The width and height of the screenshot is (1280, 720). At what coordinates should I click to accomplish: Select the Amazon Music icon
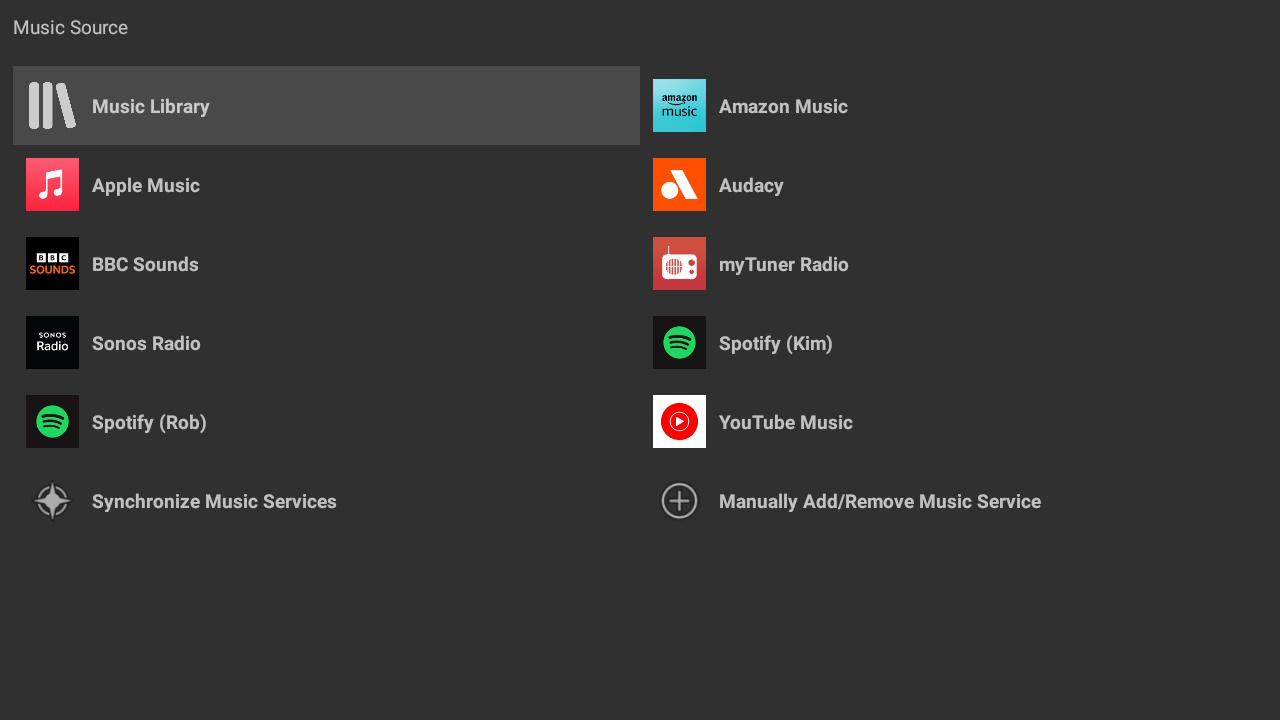pyautogui.click(x=679, y=105)
